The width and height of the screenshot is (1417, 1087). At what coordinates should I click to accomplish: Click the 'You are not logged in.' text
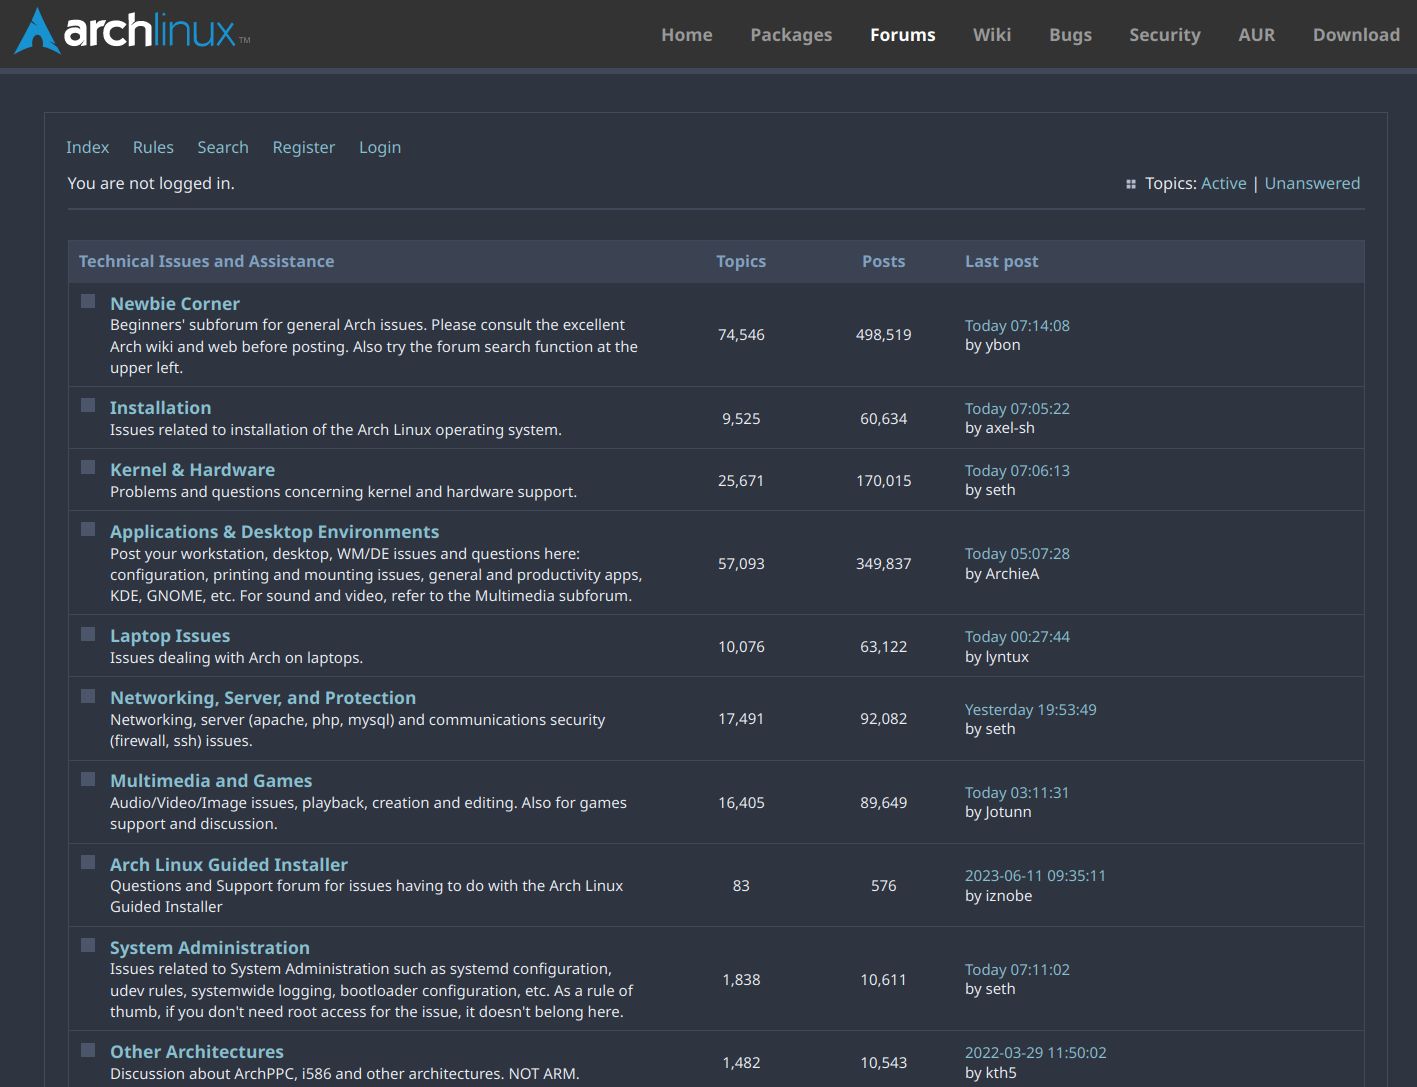pyautogui.click(x=151, y=183)
